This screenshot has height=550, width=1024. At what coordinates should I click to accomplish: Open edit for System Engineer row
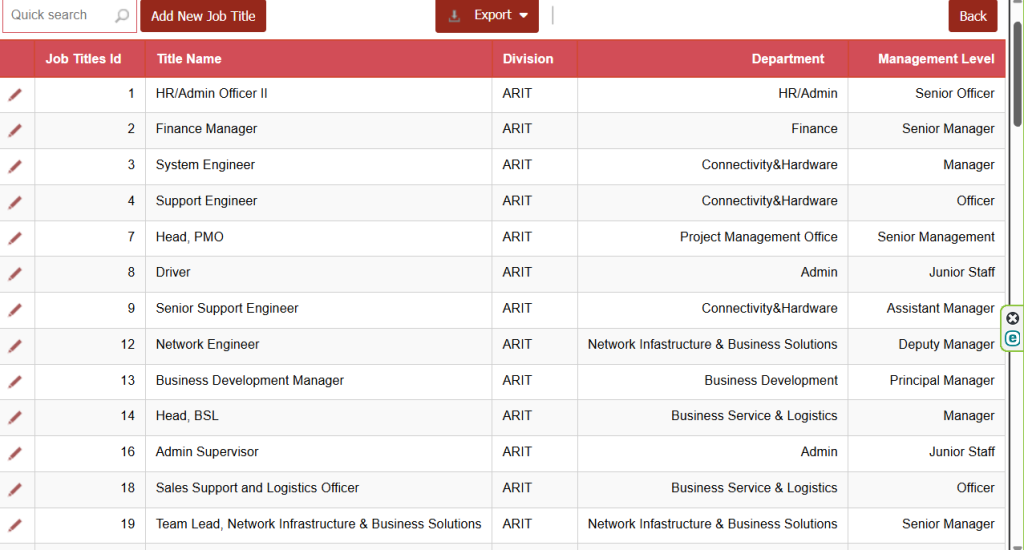[x=15, y=166]
